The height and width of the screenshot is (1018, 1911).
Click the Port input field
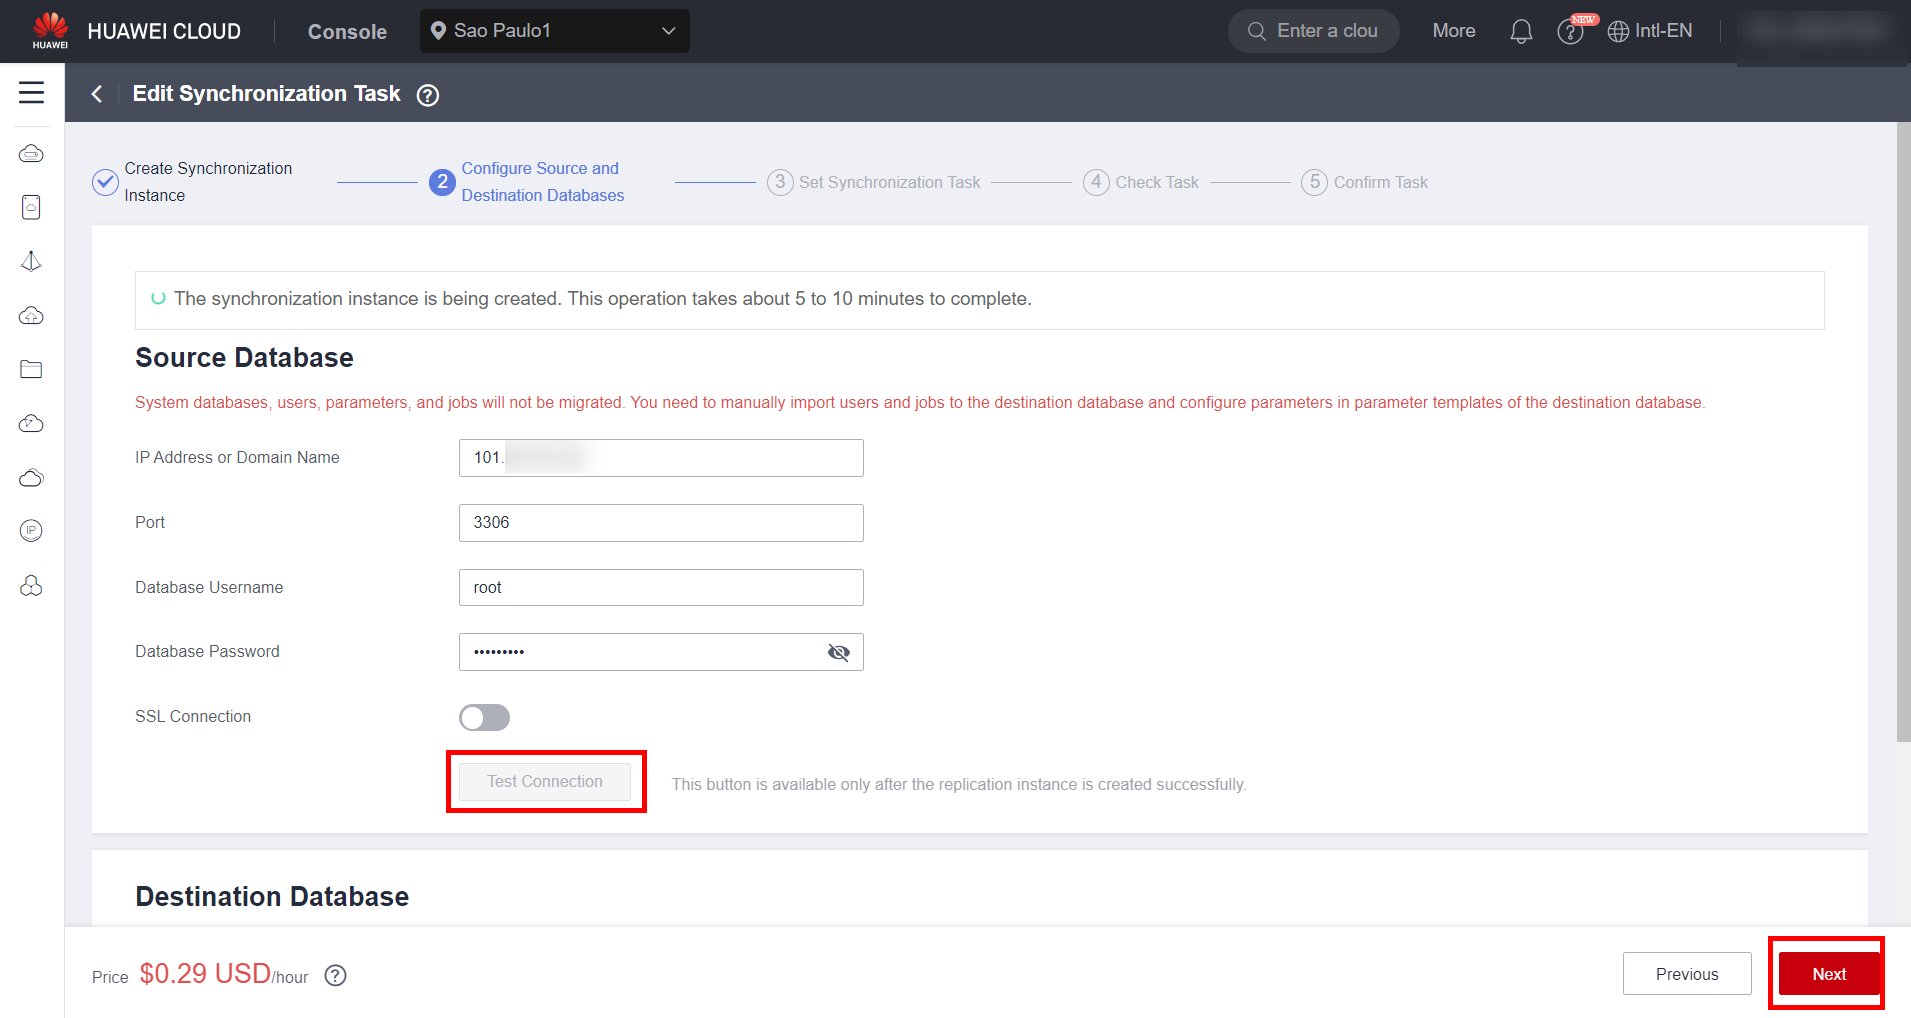[x=660, y=523]
